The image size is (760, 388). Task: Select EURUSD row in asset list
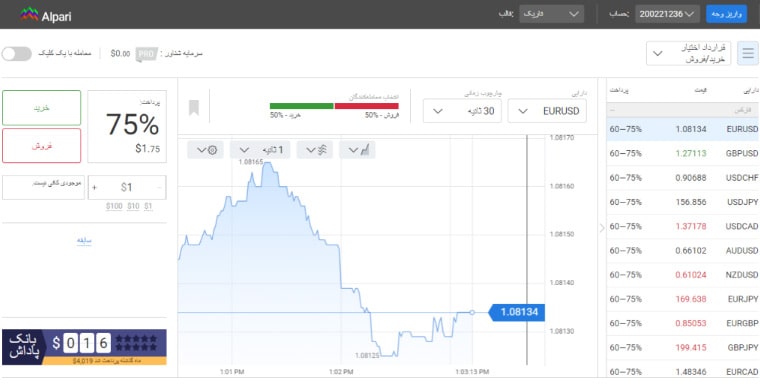tap(683, 129)
